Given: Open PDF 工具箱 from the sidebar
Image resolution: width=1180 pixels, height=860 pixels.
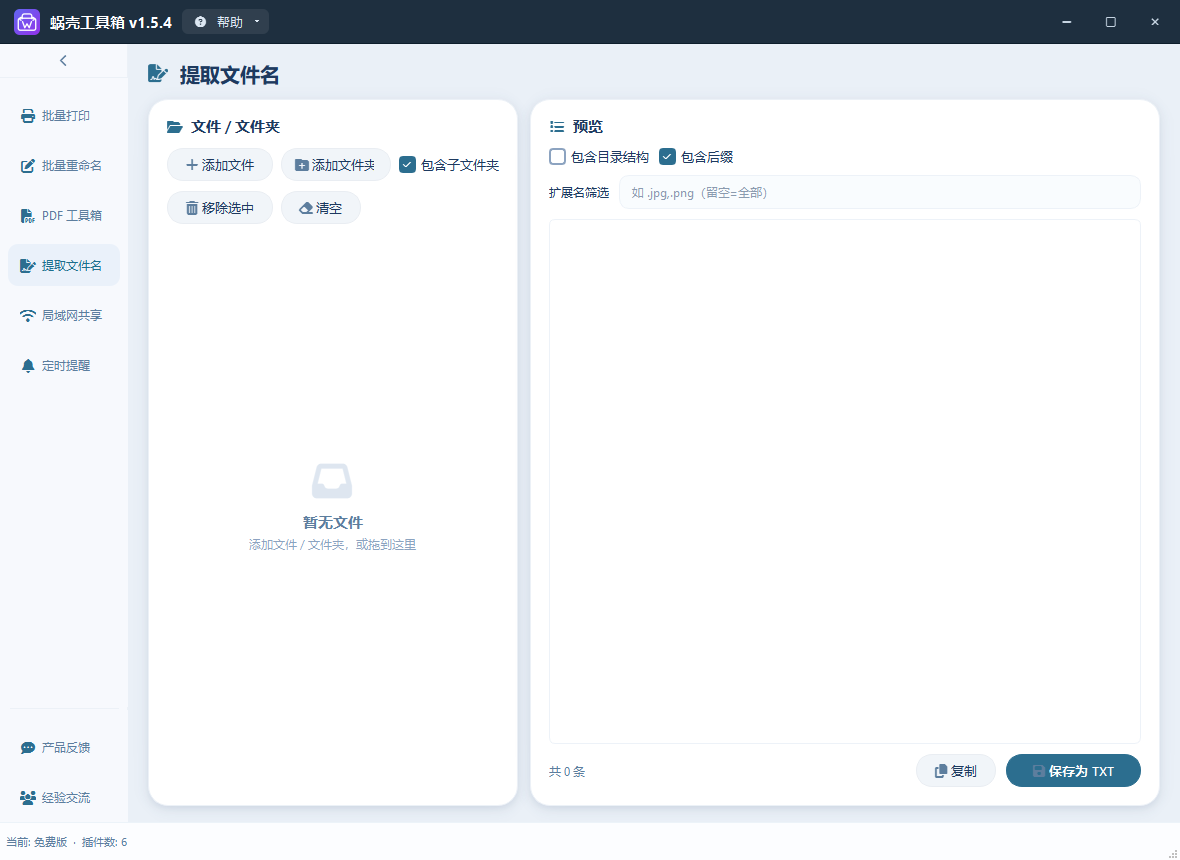Looking at the screenshot, I should (64, 216).
